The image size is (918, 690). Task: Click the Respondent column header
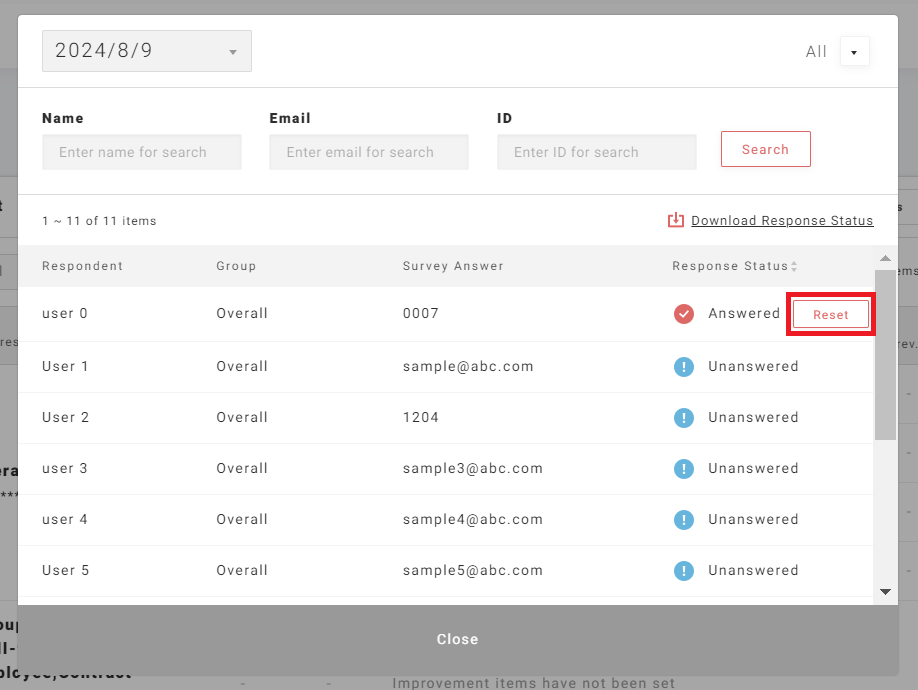(x=83, y=266)
